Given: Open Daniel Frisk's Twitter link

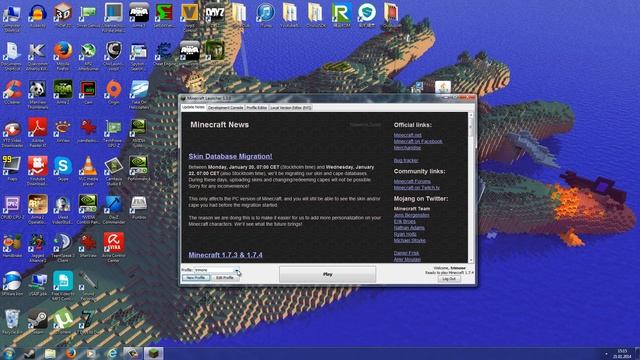Looking at the screenshot, I should [406, 253].
